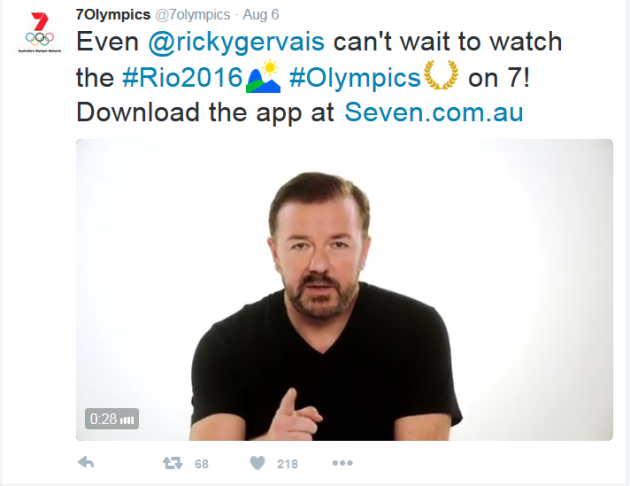
Task: Click the 7Olympics profile avatar logo
Action: [x=39, y=33]
